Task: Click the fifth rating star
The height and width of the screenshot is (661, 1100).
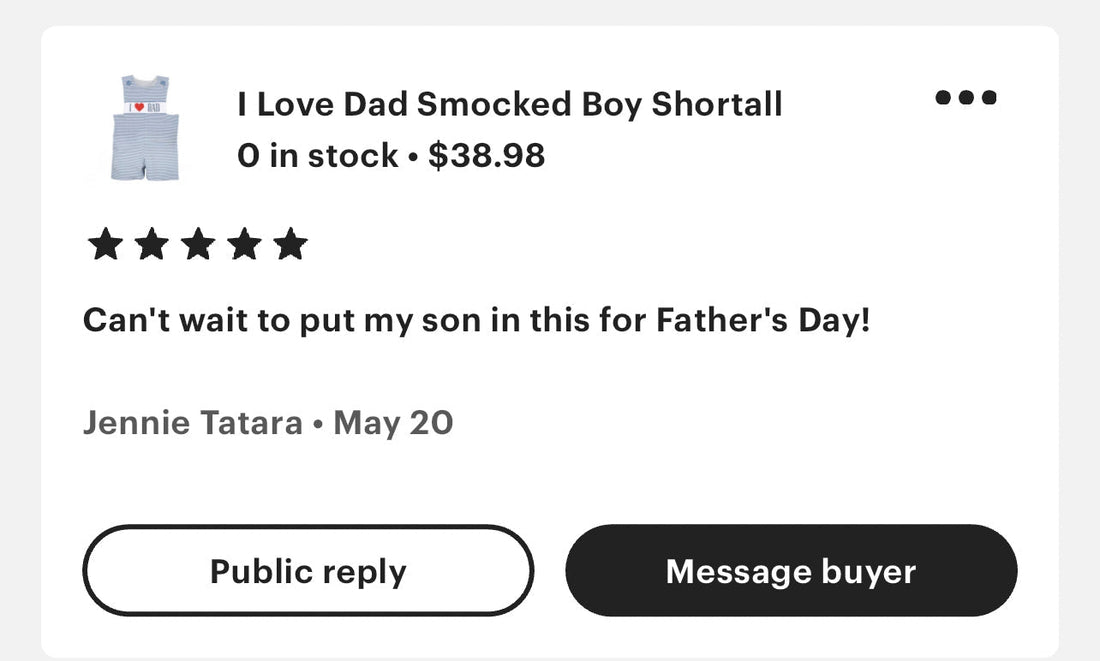Action: coord(290,244)
